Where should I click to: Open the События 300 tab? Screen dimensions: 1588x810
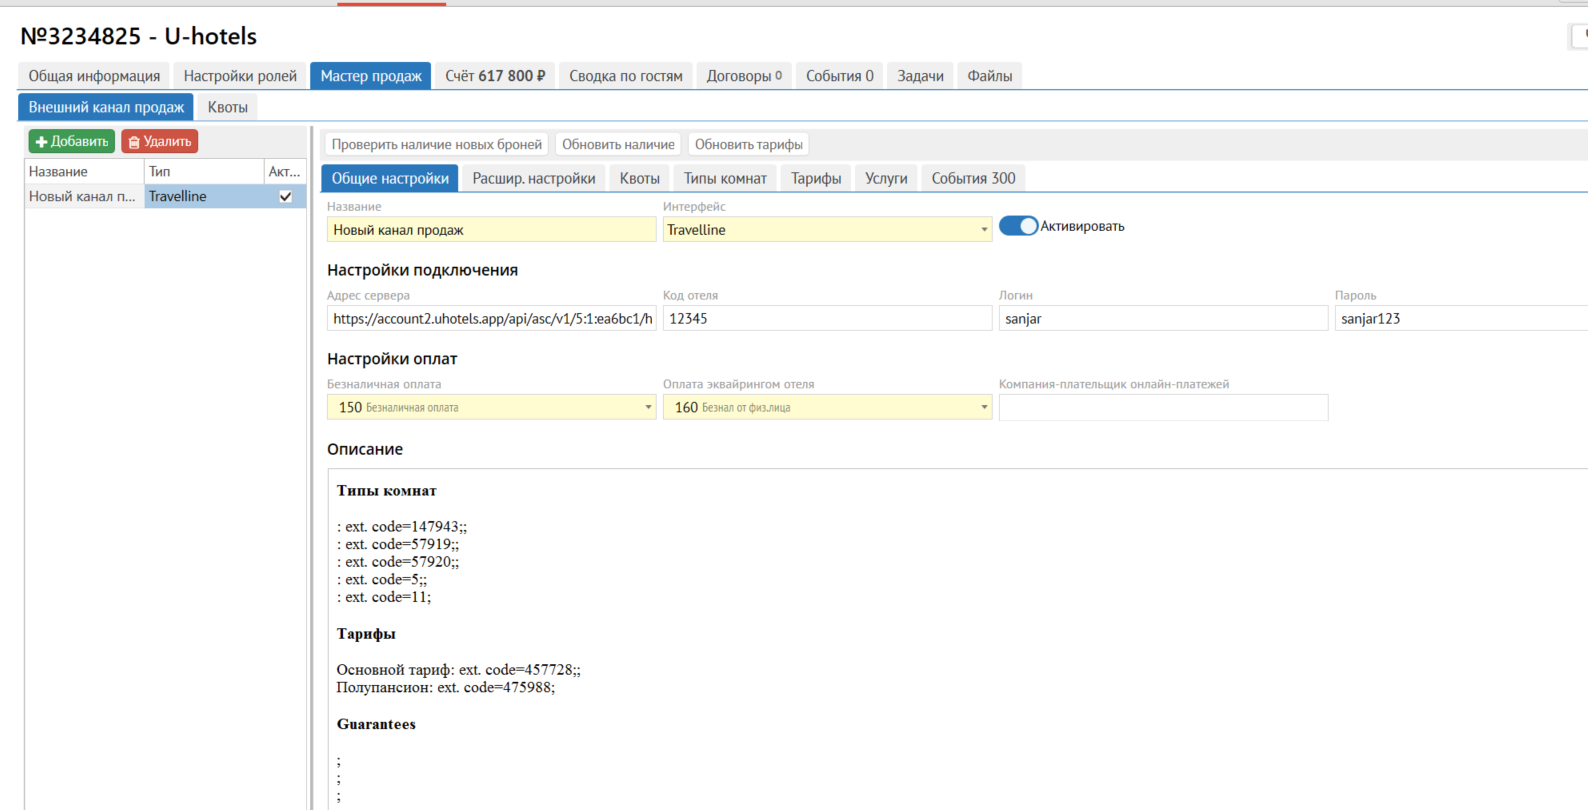point(973,179)
